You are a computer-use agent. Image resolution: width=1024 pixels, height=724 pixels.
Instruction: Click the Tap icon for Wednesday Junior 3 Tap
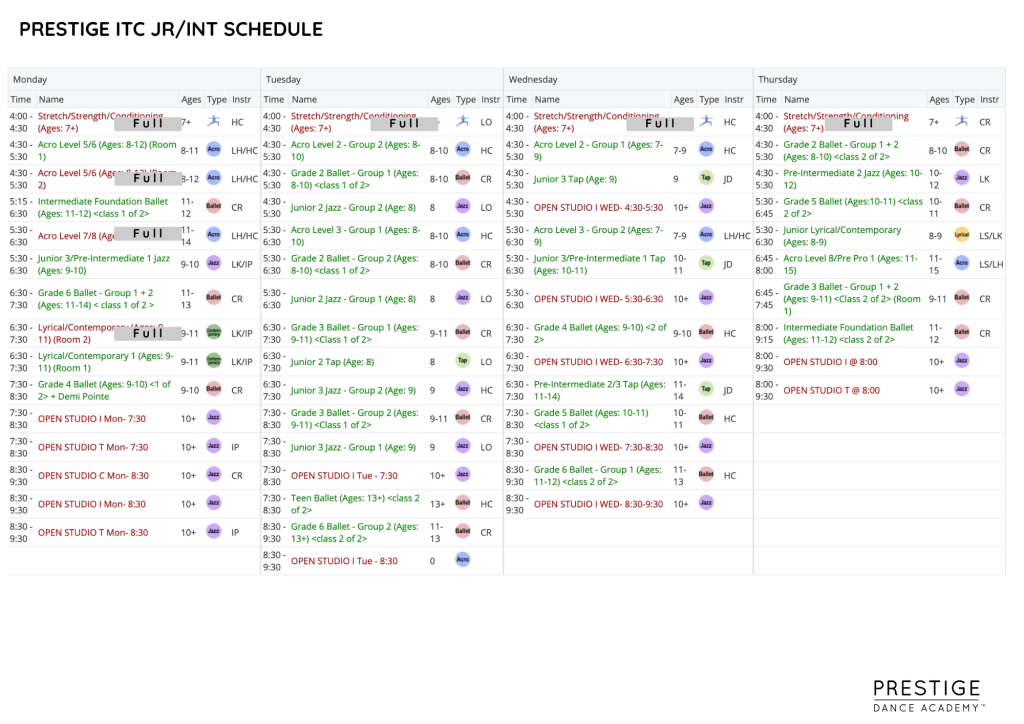pyautogui.click(x=706, y=178)
